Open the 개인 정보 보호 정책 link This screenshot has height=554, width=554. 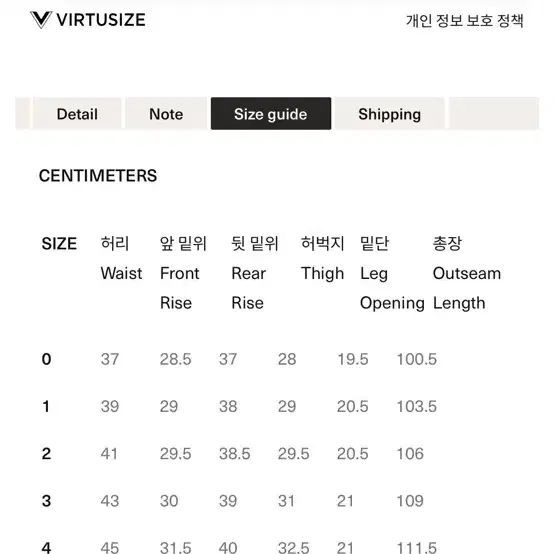pos(465,20)
